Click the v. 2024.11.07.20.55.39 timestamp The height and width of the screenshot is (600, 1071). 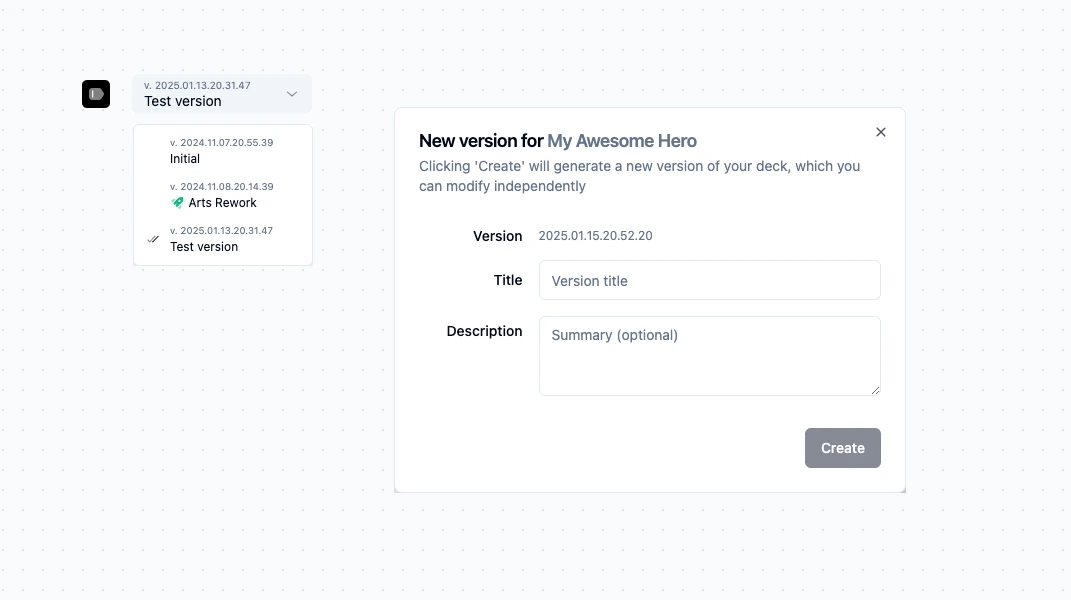[x=221, y=143]
